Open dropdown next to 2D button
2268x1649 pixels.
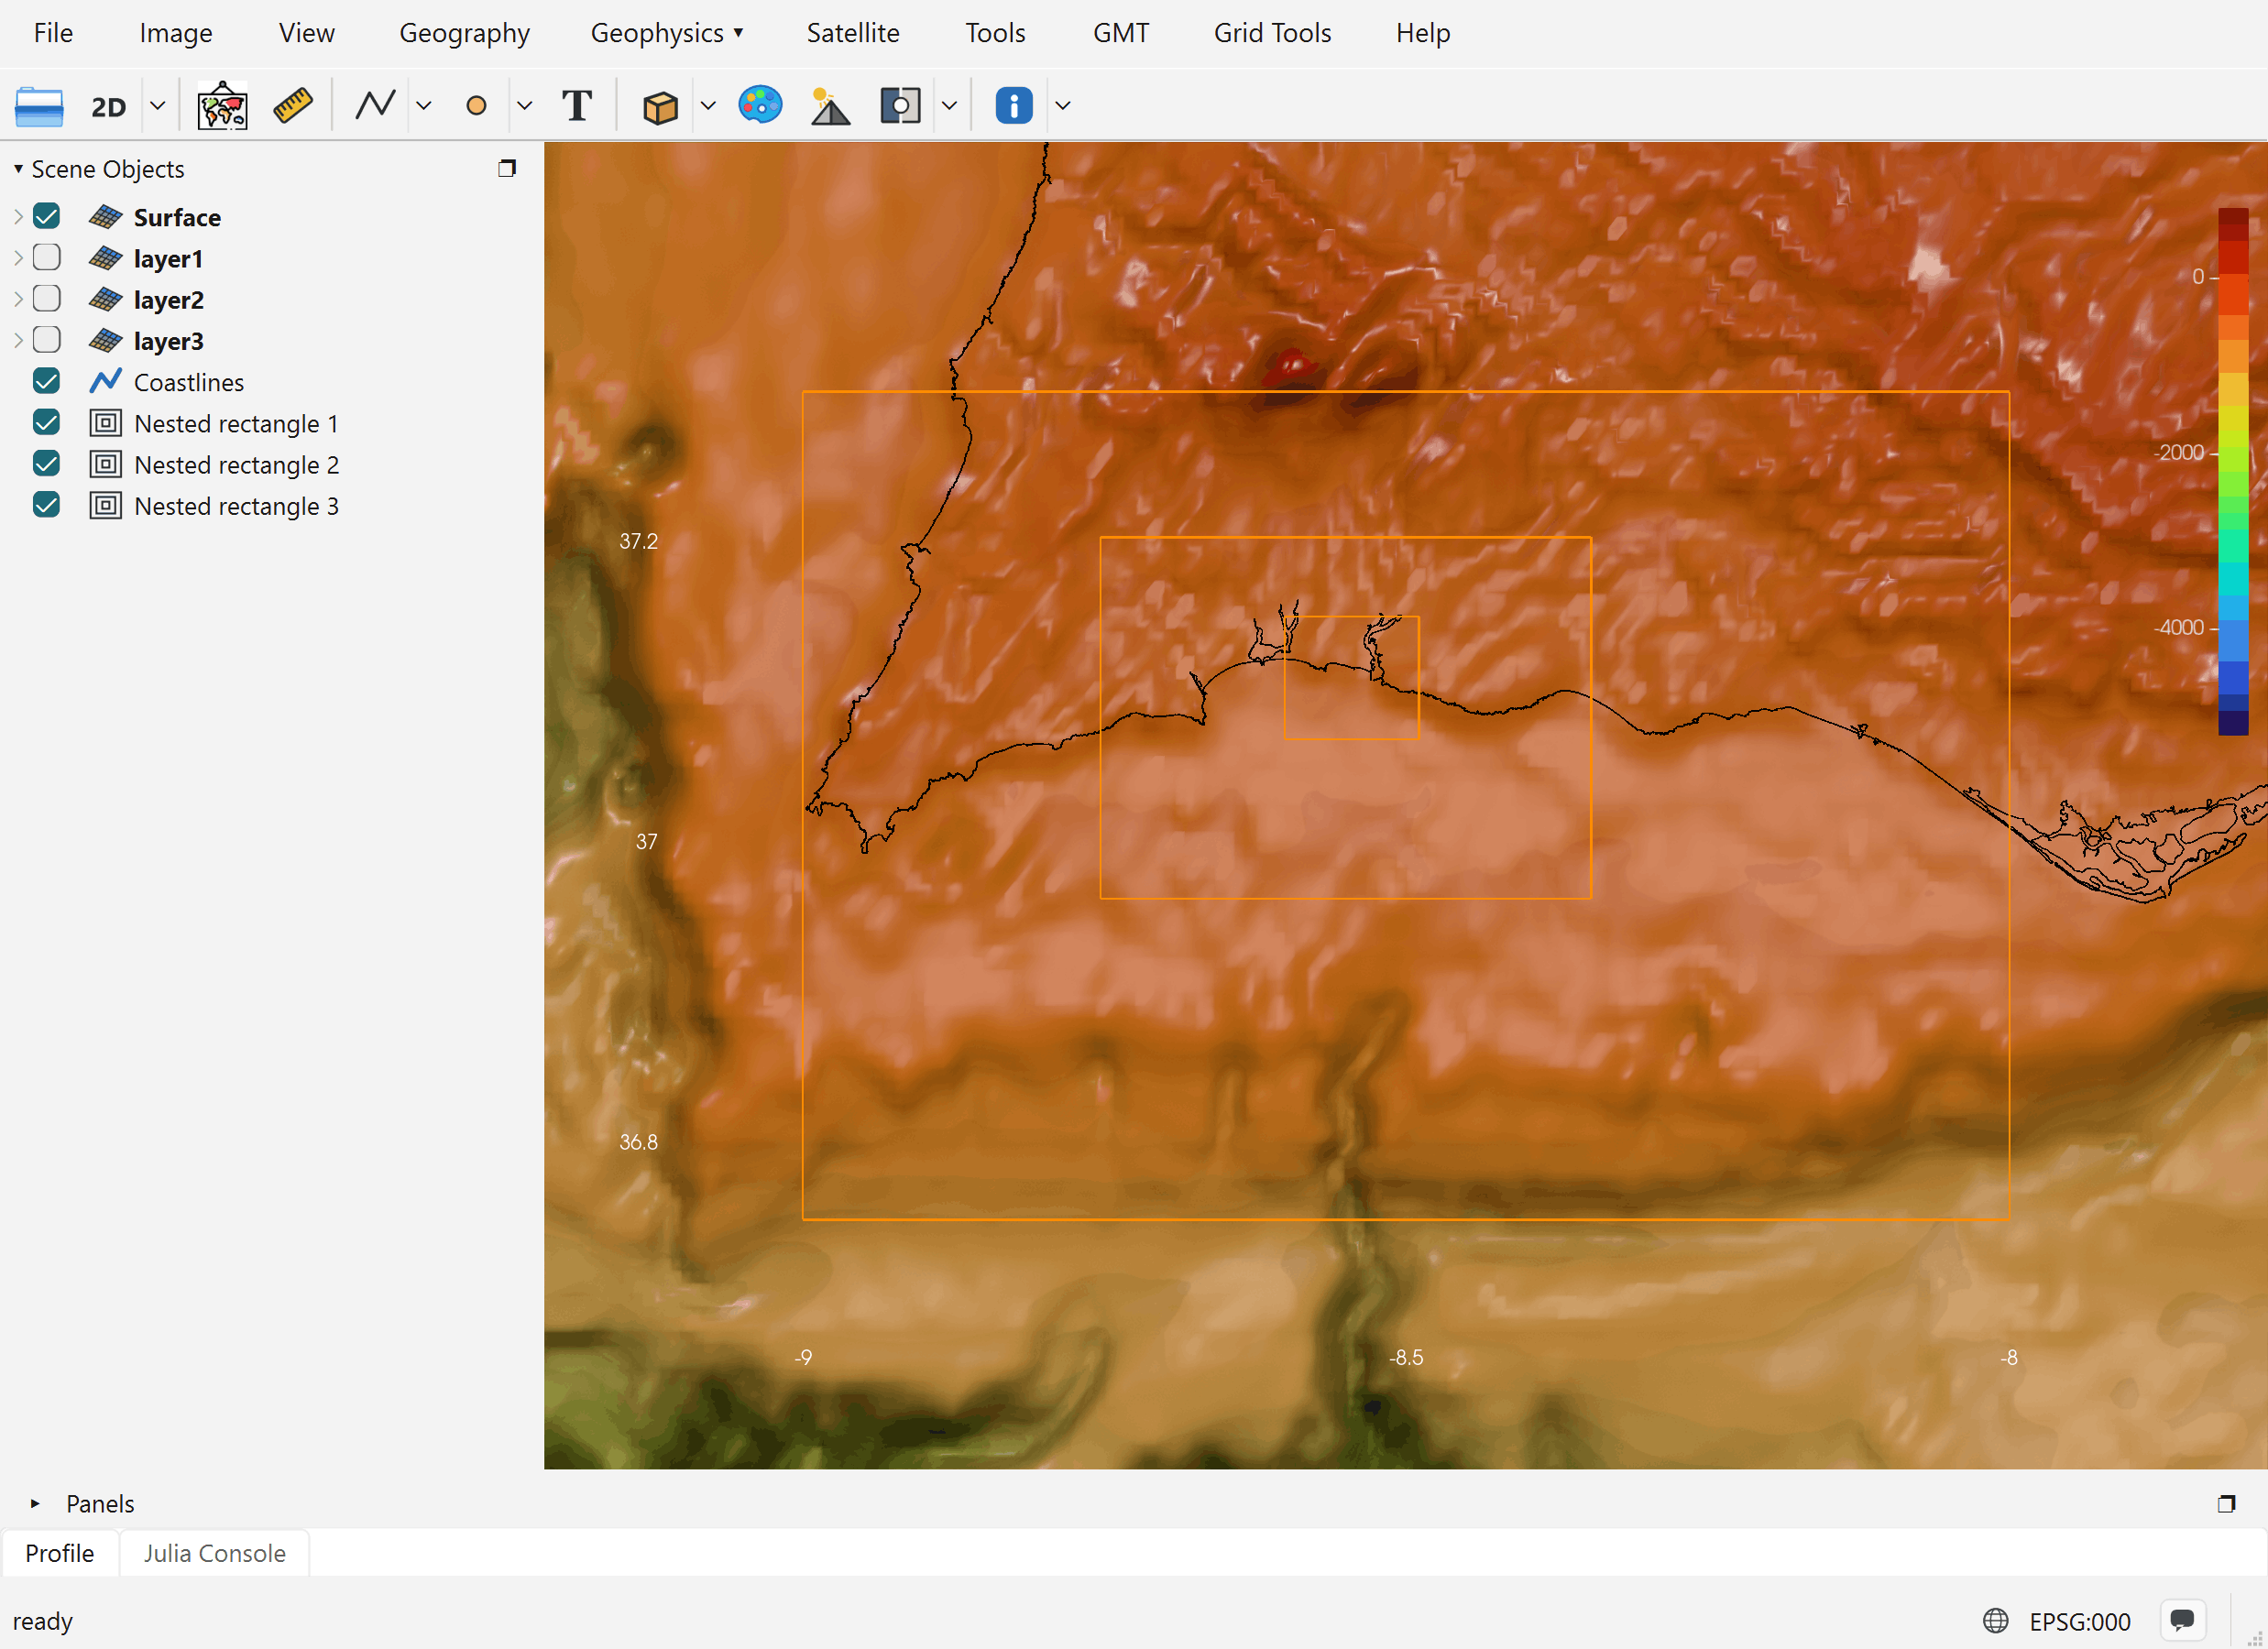157,106
